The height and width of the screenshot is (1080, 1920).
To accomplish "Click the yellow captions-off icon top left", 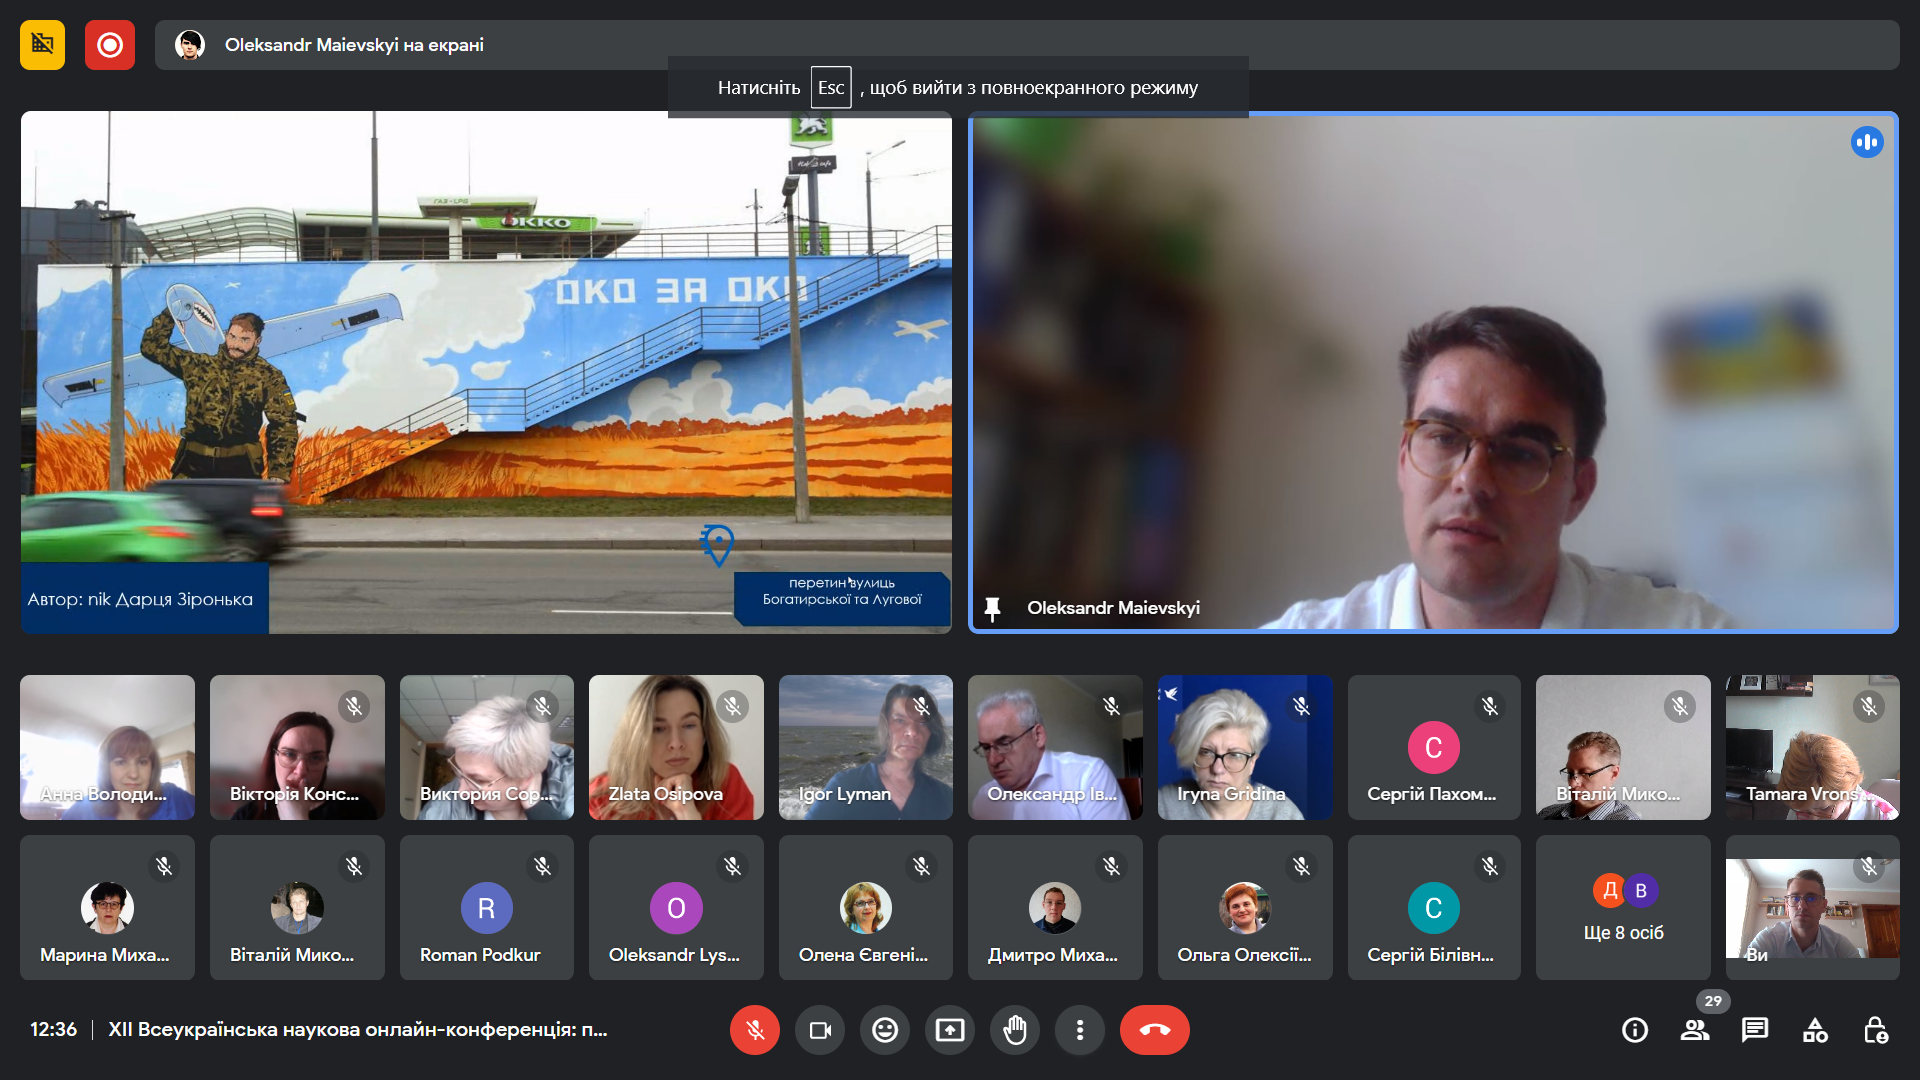I will [42, 45].
